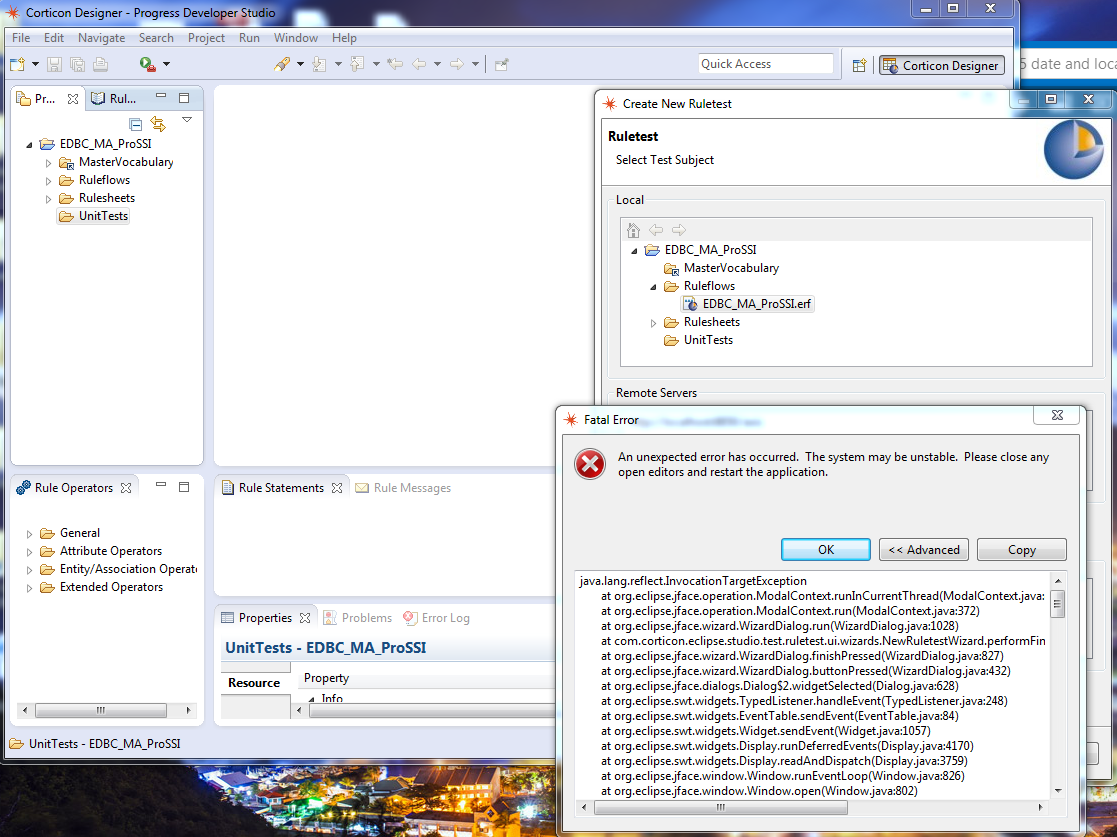Expand Entity/Association Operators folder

(29, 570)
